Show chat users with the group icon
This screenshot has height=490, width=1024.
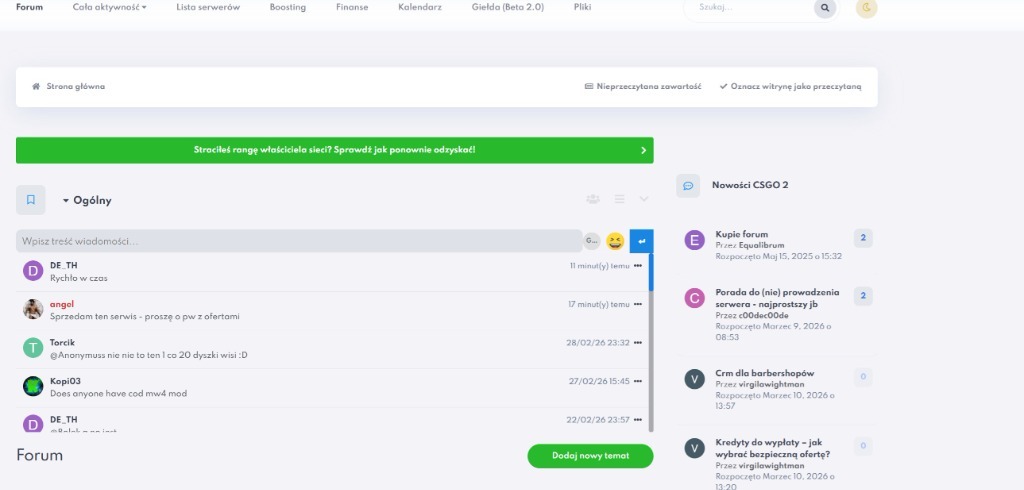(x=593, y=200)
